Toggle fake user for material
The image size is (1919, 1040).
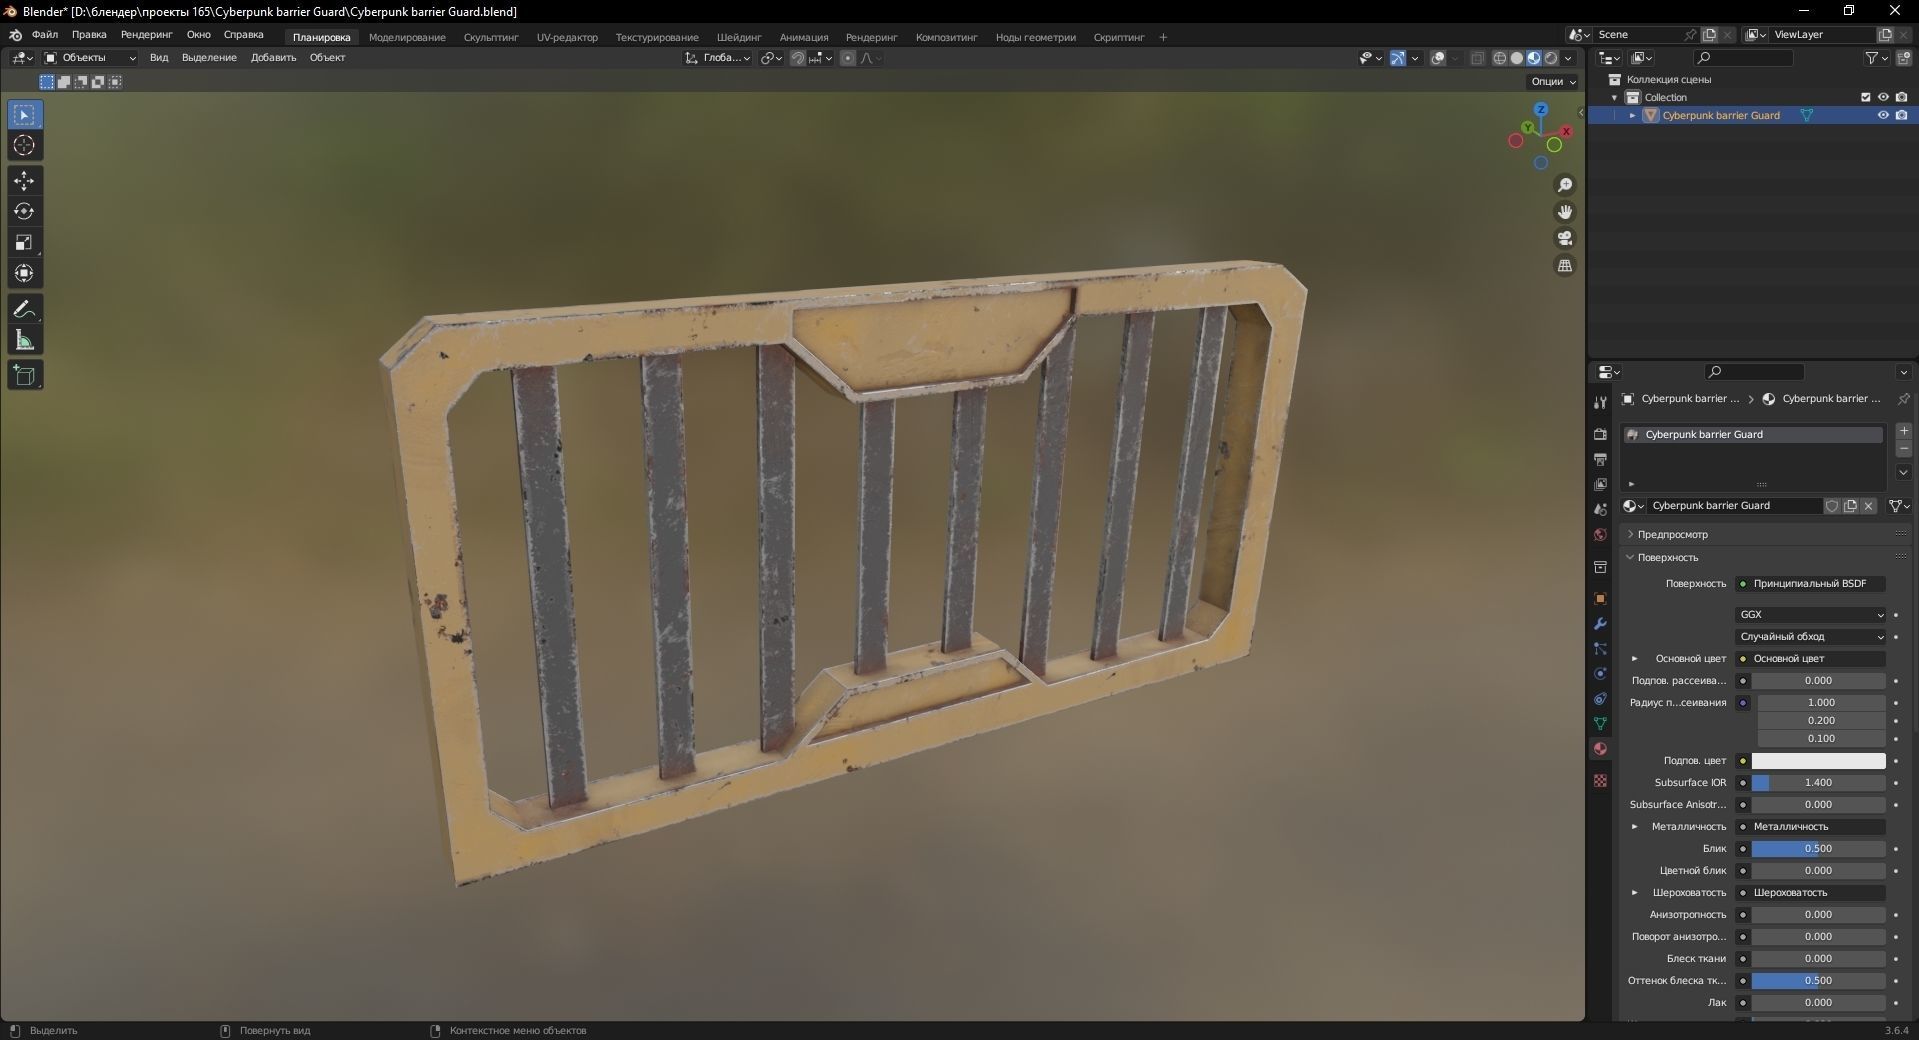point(1832,506)
